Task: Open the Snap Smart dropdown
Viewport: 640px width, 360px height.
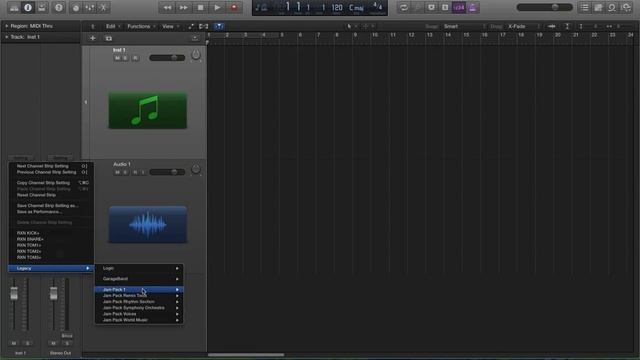Action: click(464, 27)
